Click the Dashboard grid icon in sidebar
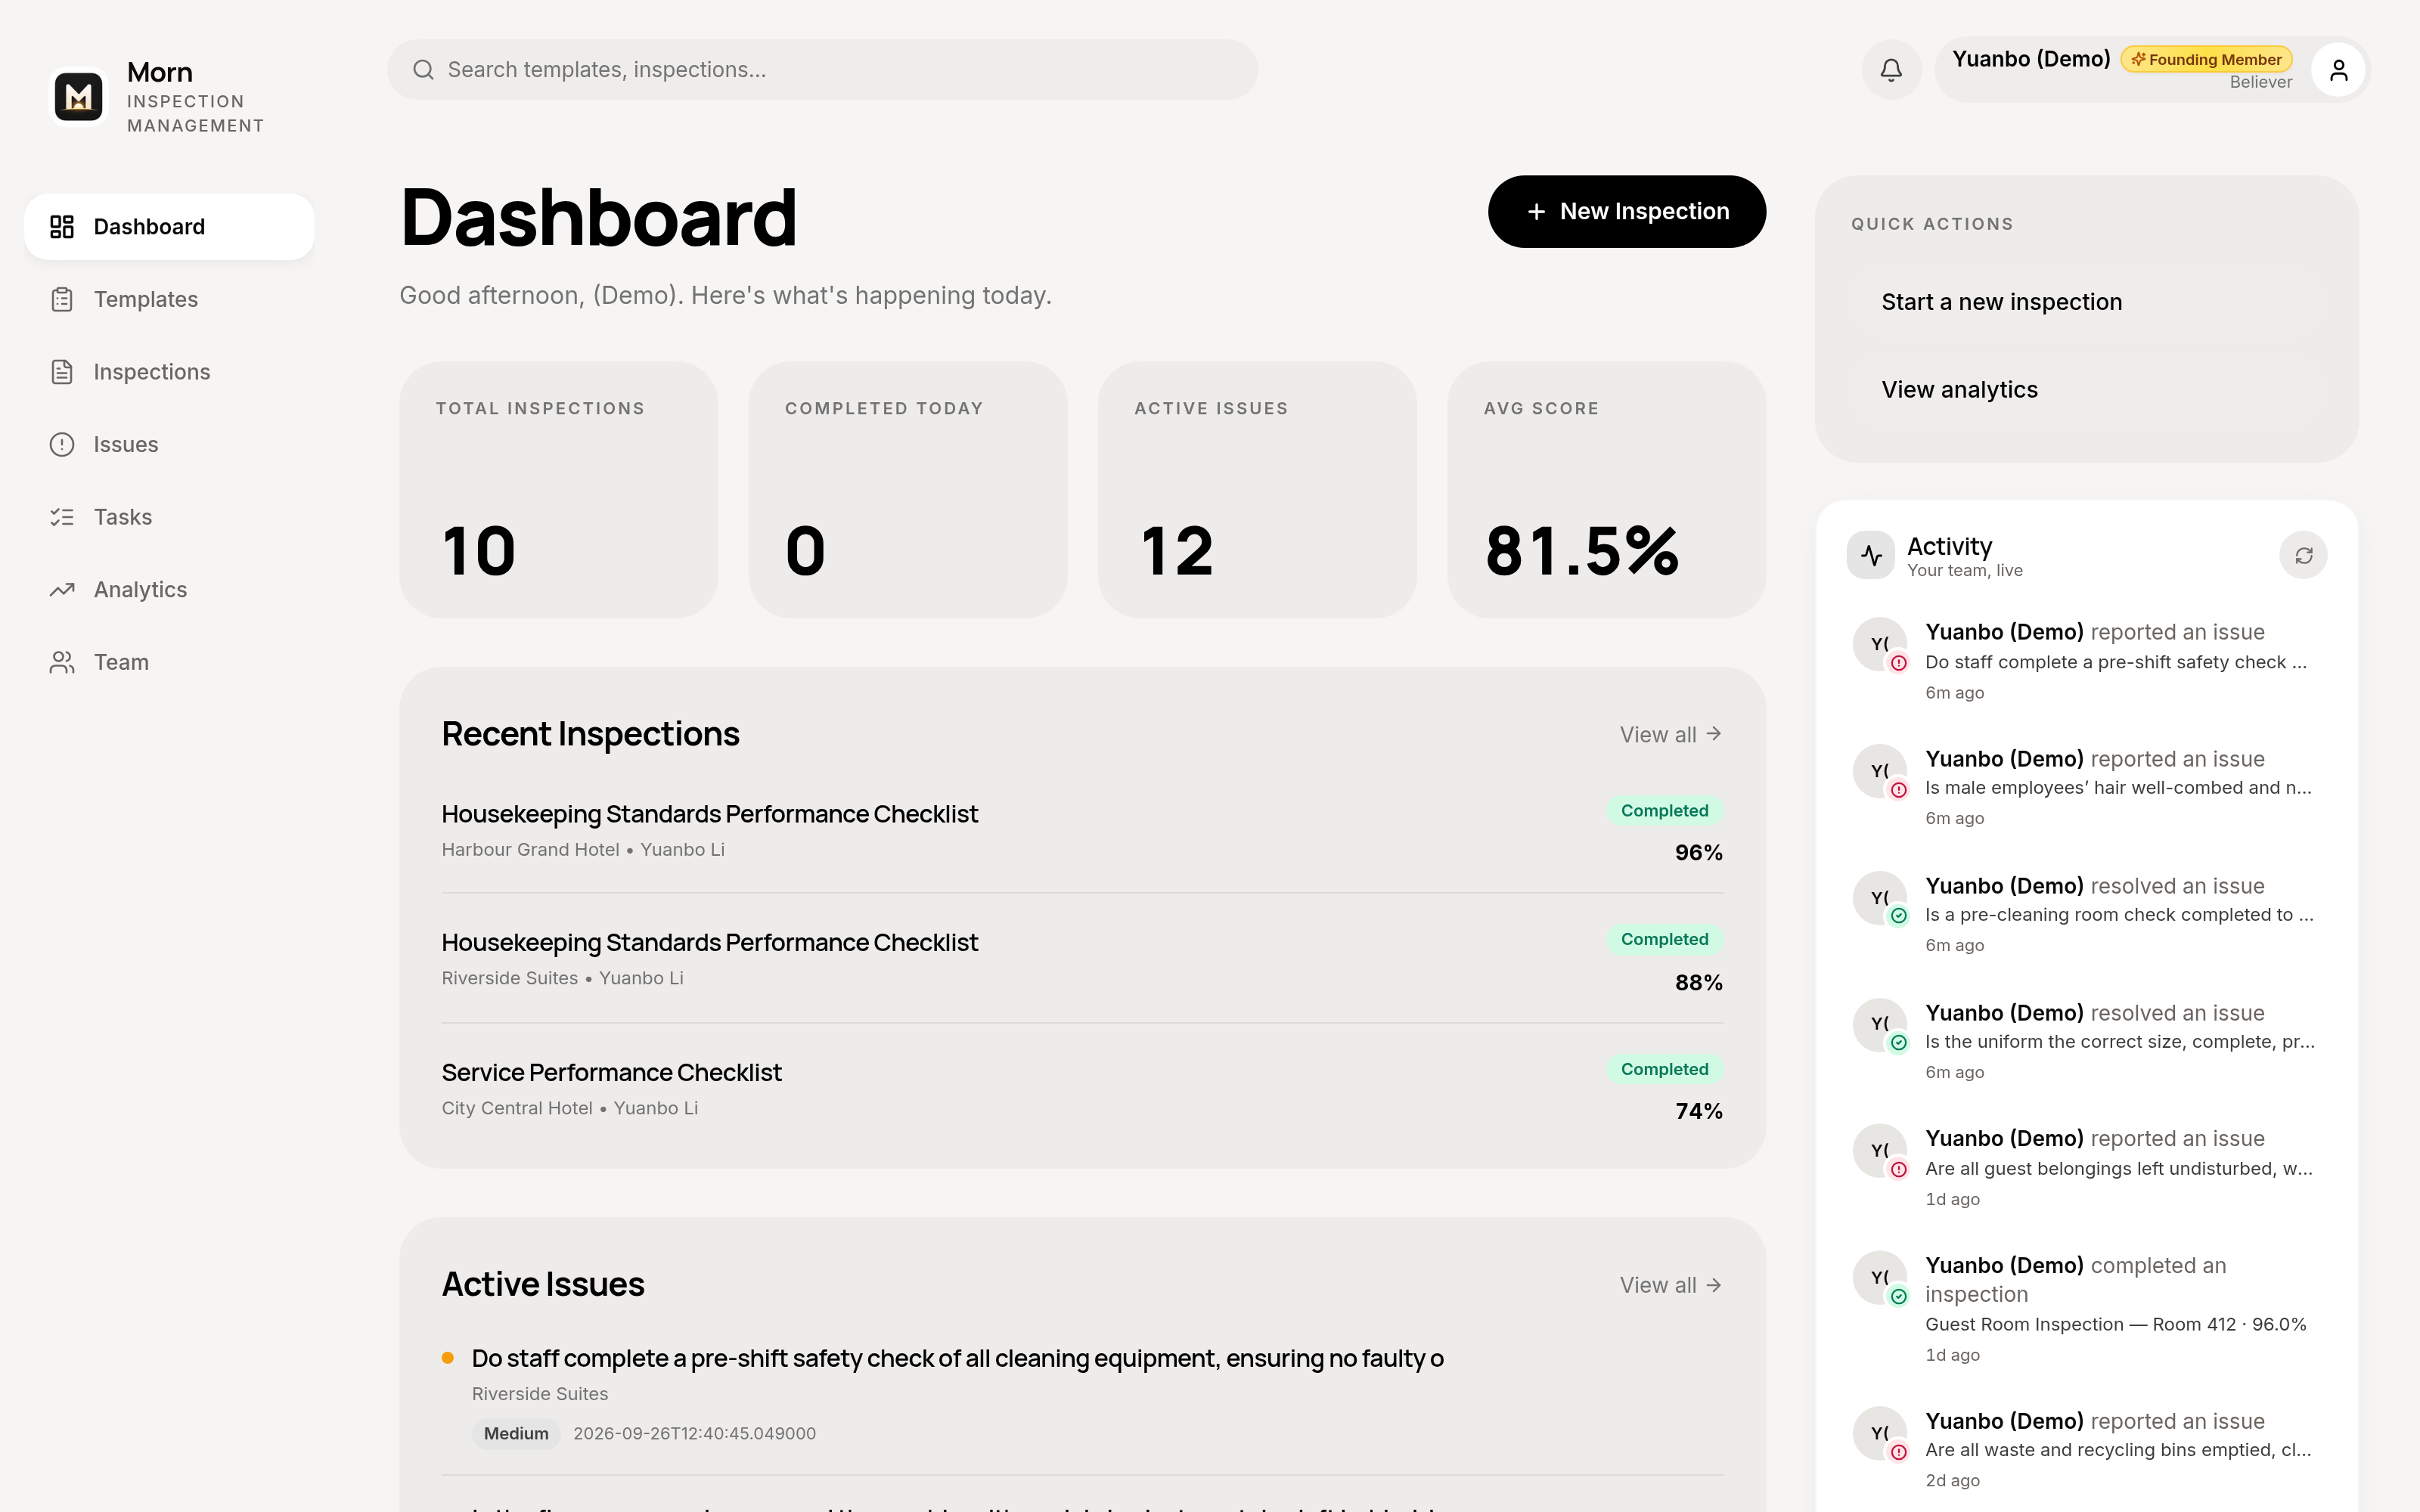2420x1512 pixels. click(62, 227)
